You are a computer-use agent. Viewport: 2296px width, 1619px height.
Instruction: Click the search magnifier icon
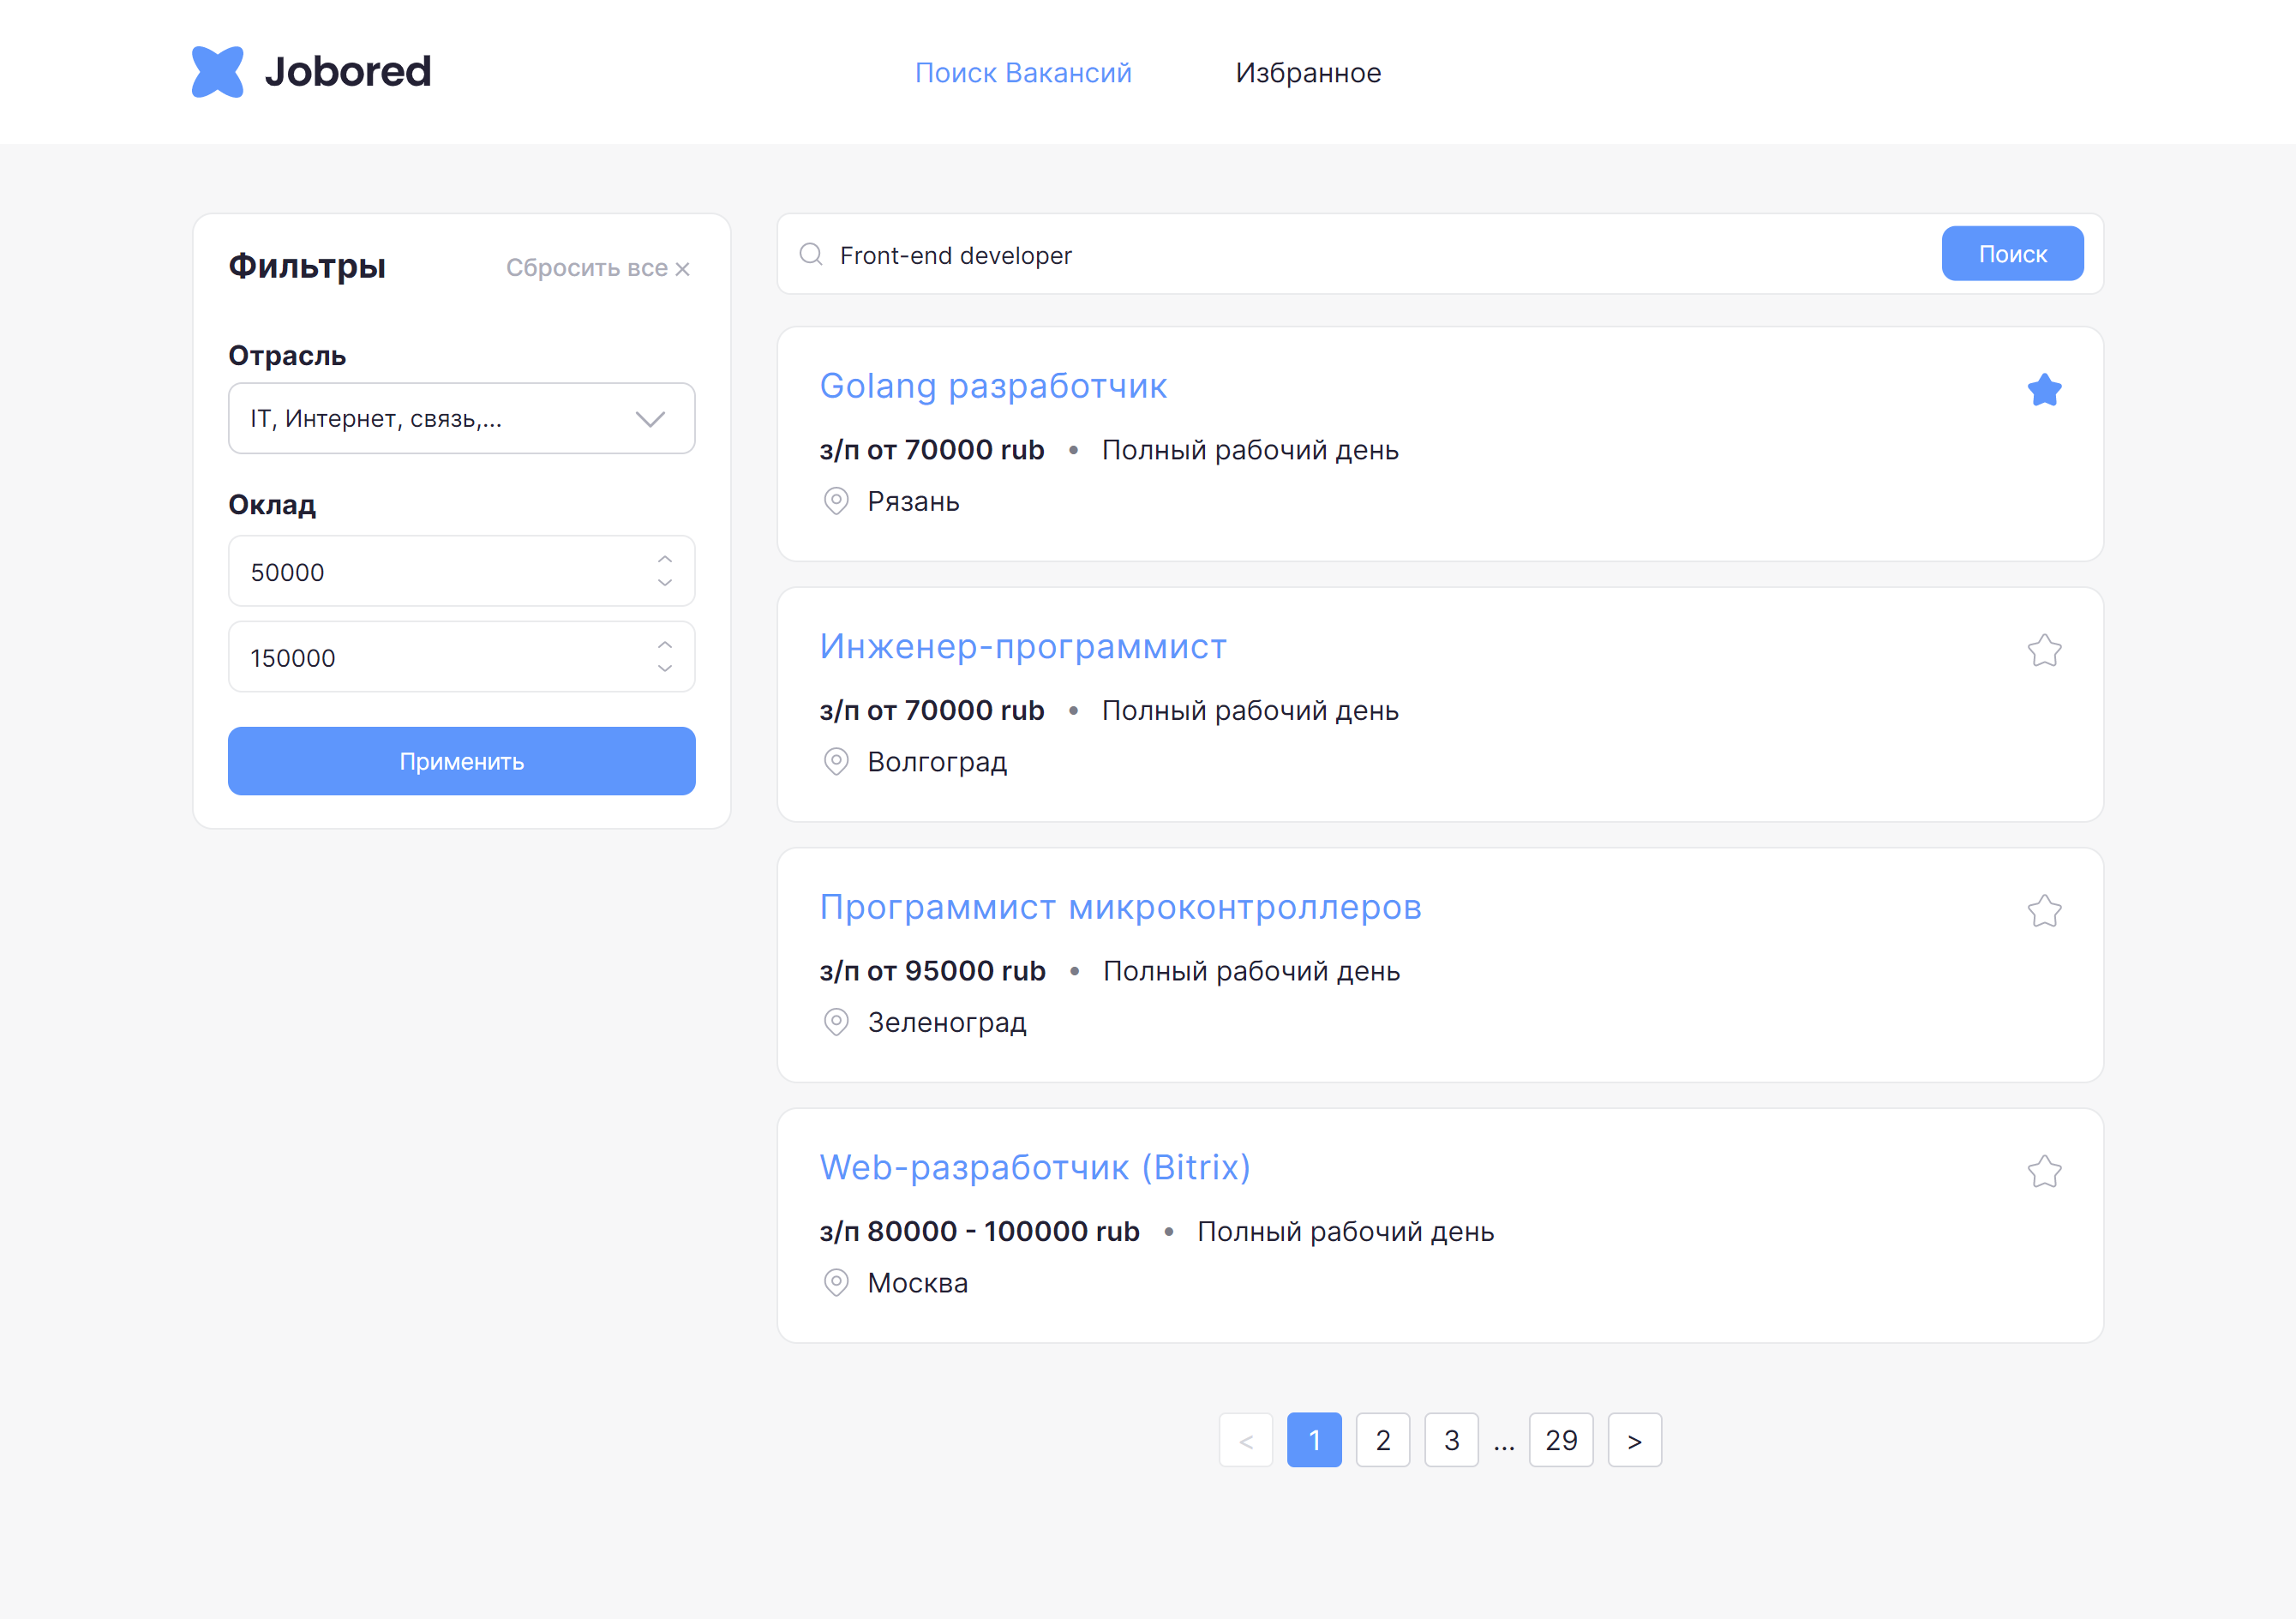pyautogui.click(x=811, y=255)
